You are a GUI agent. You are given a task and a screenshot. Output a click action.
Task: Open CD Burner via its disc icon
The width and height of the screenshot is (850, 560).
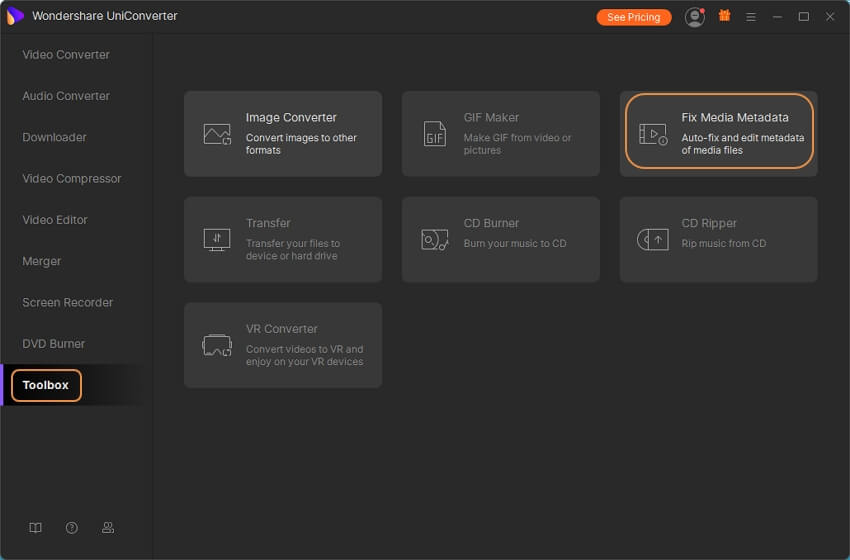pyautogui.click(x=435, y=239)
